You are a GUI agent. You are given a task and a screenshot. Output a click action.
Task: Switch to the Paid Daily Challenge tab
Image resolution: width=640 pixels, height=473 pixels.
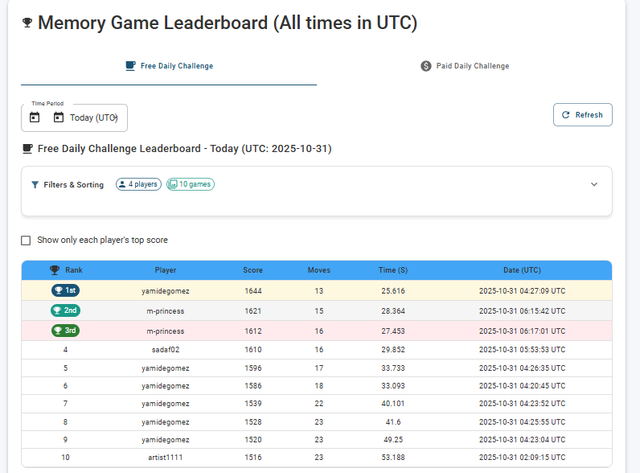[465, 66]
